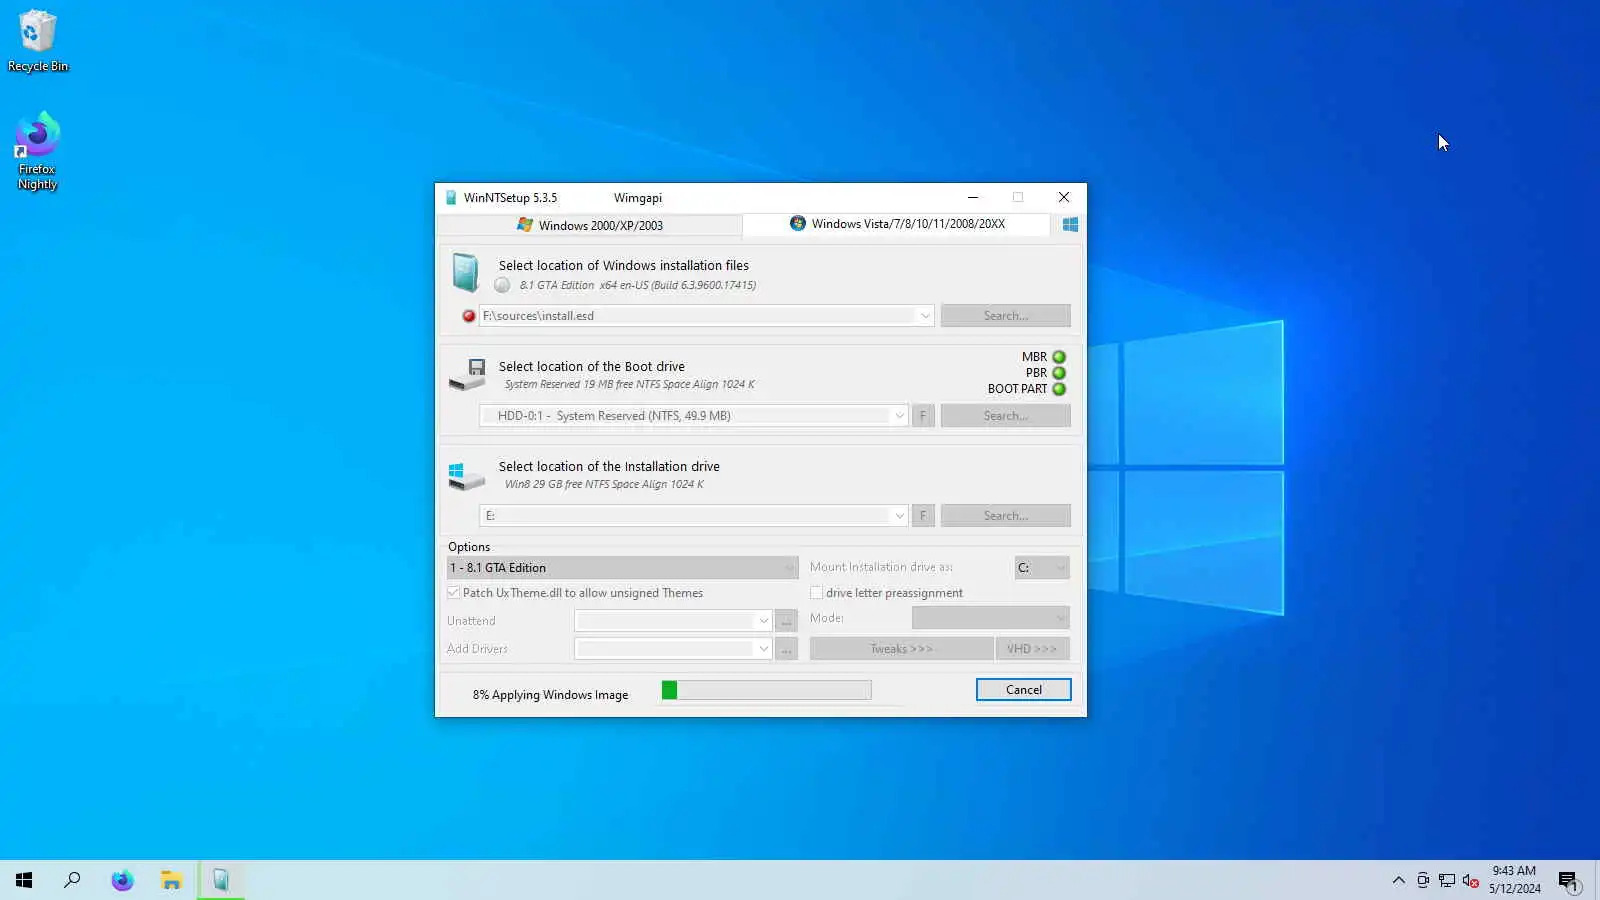Click the MBR green status light

click(x=1059, y=357)
